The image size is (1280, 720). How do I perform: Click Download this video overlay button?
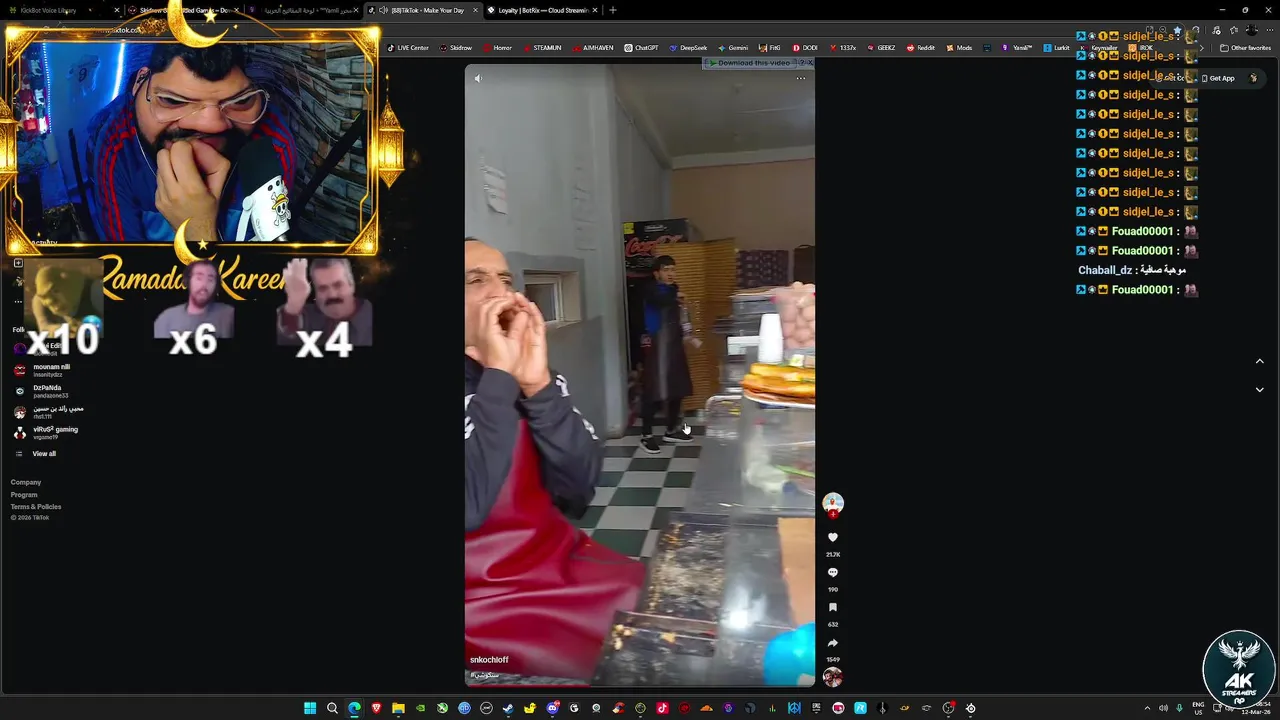[752, 63]
